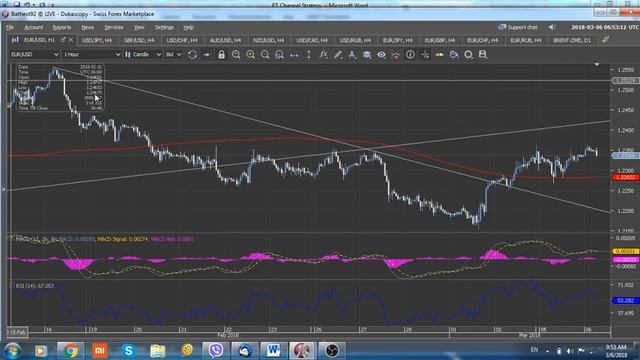Open the Reports menu
640x360 pixels.
[x=62, y=27]
